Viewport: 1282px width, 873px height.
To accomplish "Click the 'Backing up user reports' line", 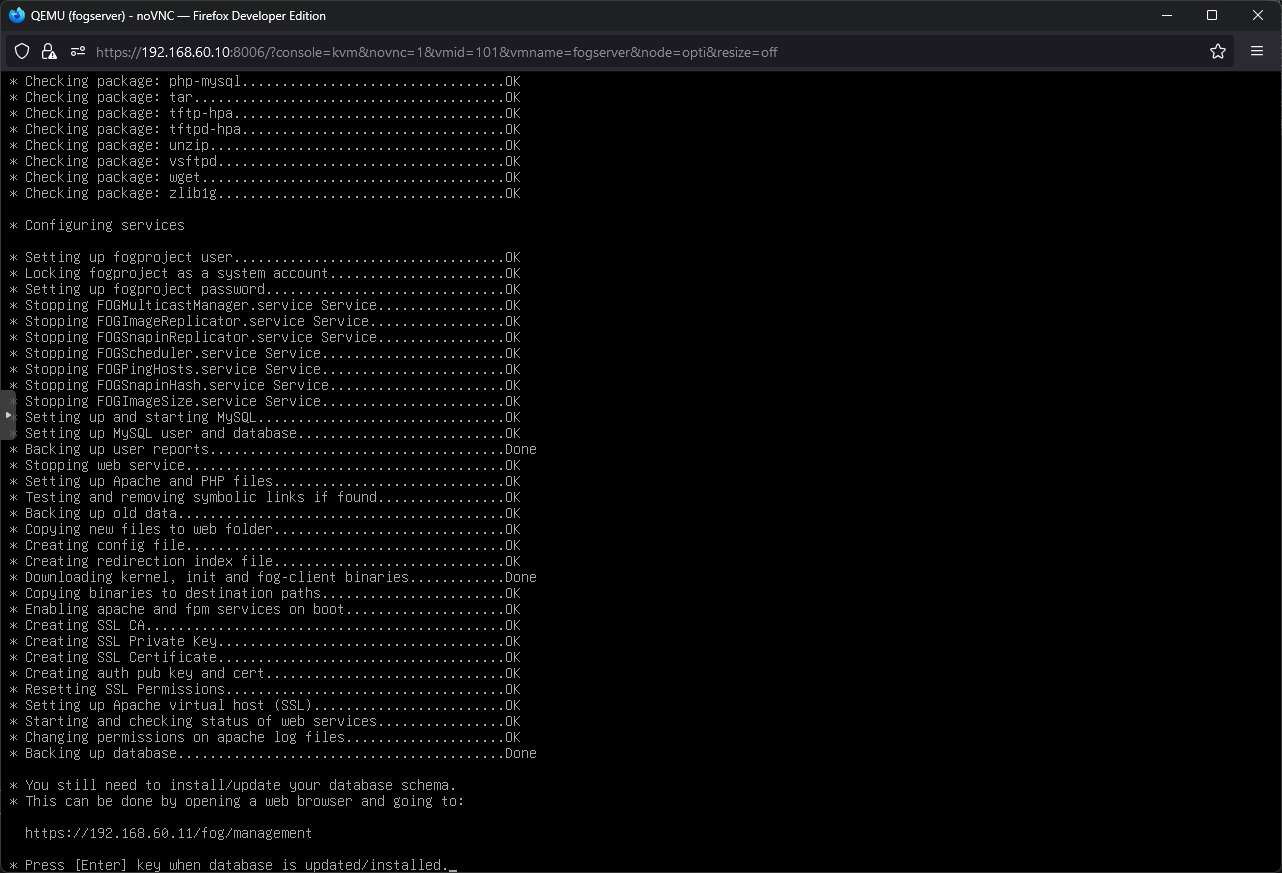I will coord(273,449).
